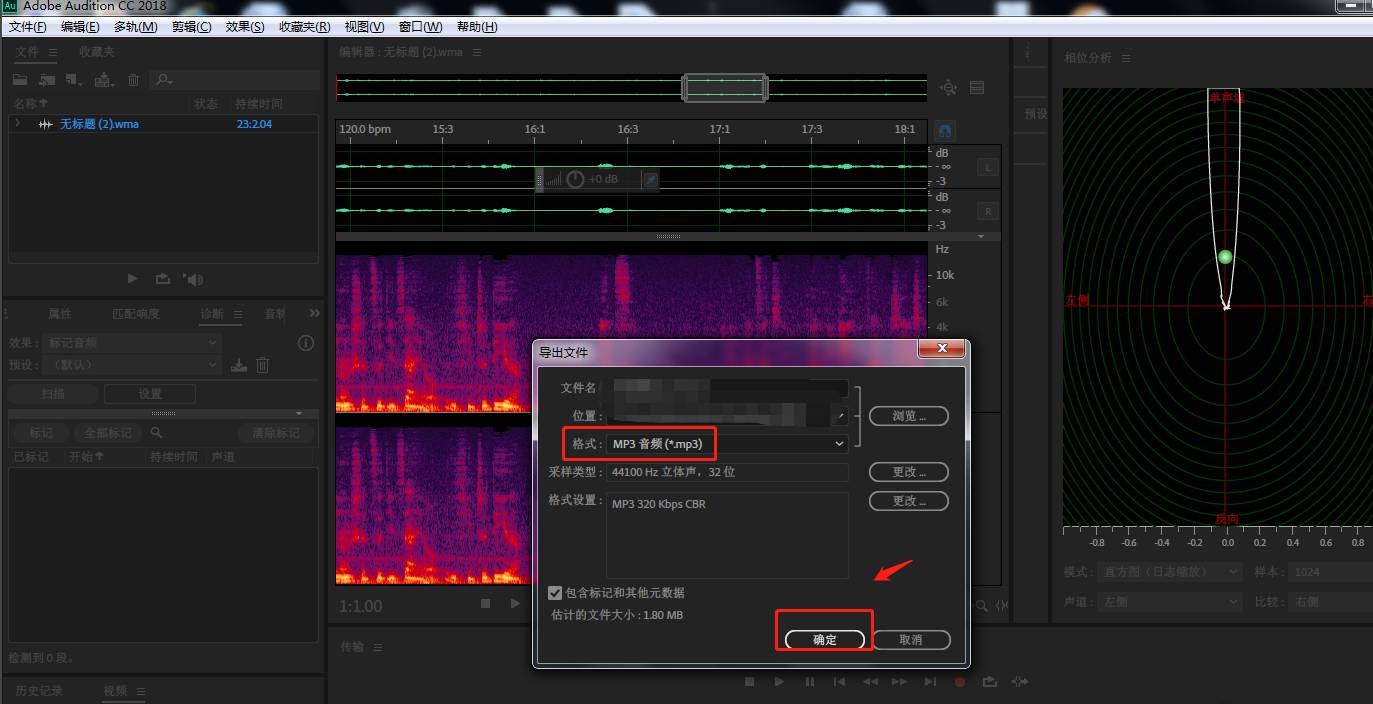
Task: Click Stop in the Transport panel
Action: pyautogui.click(x=749, y=682)
